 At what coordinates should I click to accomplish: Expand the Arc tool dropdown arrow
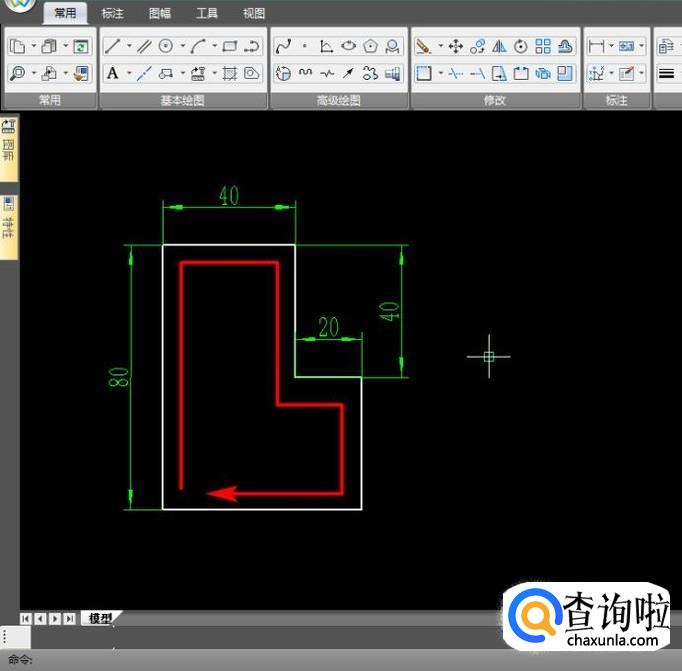point(212,46)
